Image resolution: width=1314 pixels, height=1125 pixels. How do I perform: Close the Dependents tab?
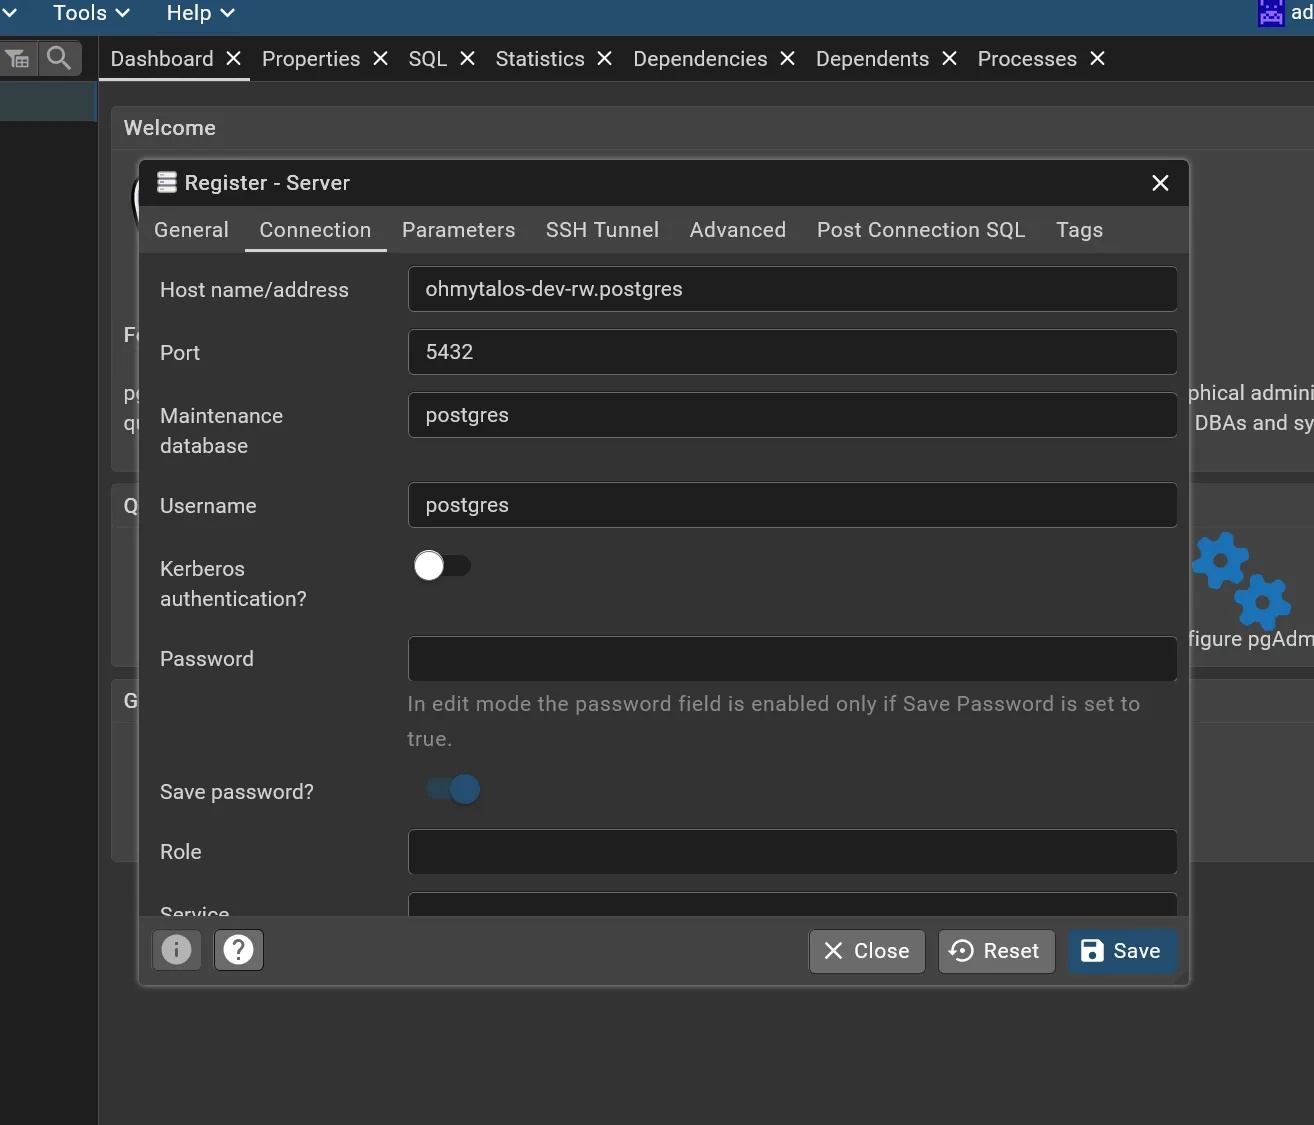(x=948, y=59)
